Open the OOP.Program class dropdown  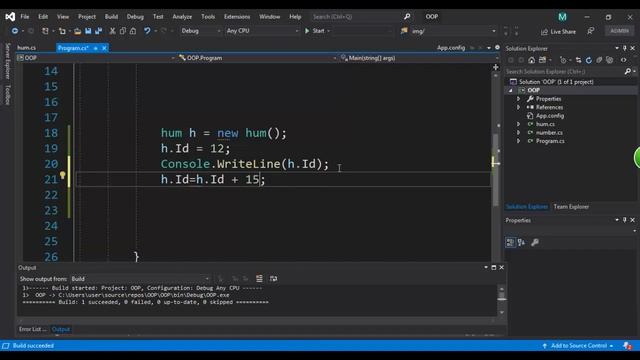(257, 58)
